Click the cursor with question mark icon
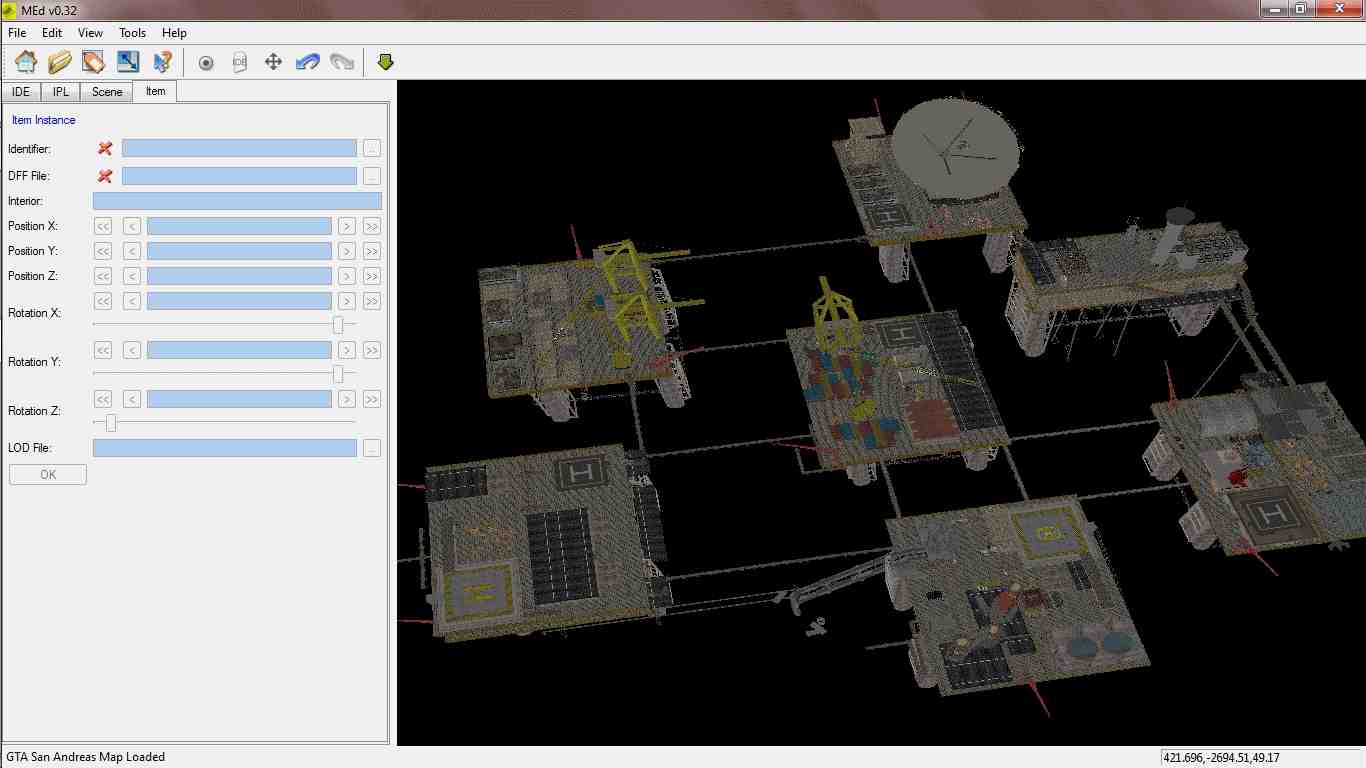The height and width of the screenshot is (768, 1366). click(162, 62)
